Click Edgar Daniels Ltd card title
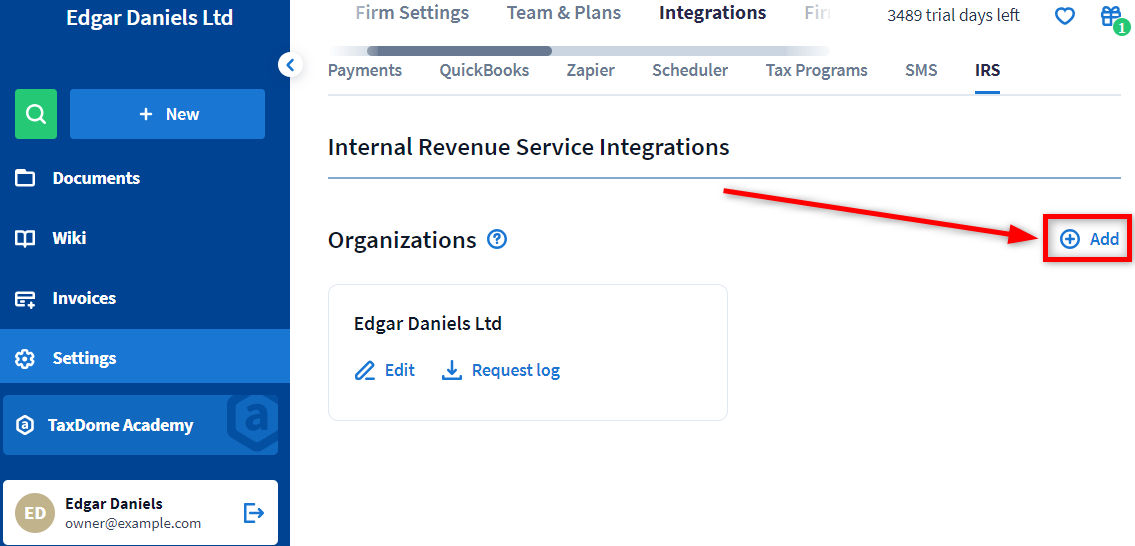This screenshot has height=546, width=1135. coord(428,324)
